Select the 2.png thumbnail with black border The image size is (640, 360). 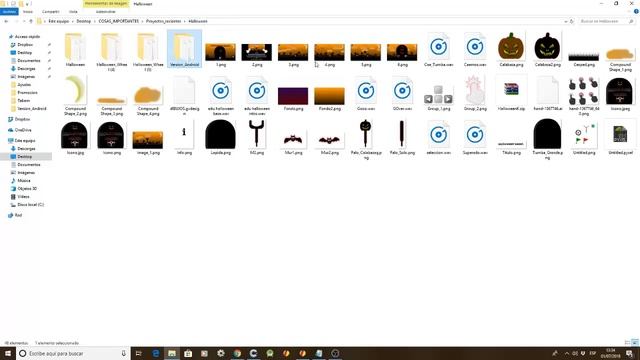click(257, 53)
